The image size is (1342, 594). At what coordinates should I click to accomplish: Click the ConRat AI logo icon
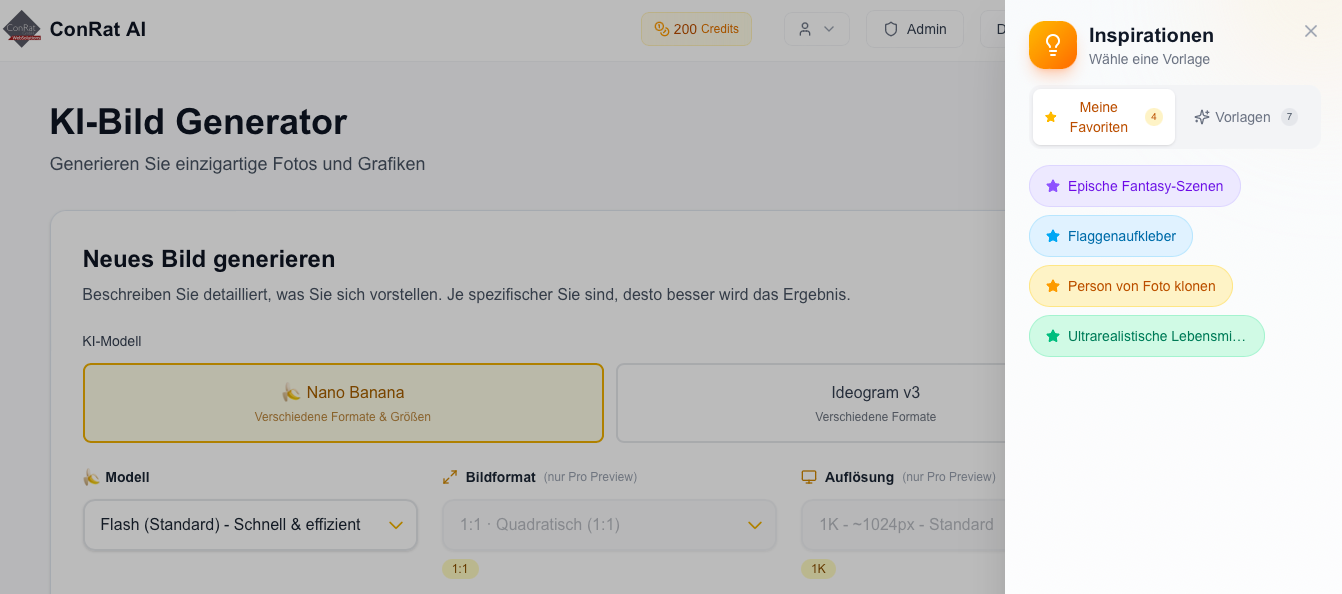(22, 29)
